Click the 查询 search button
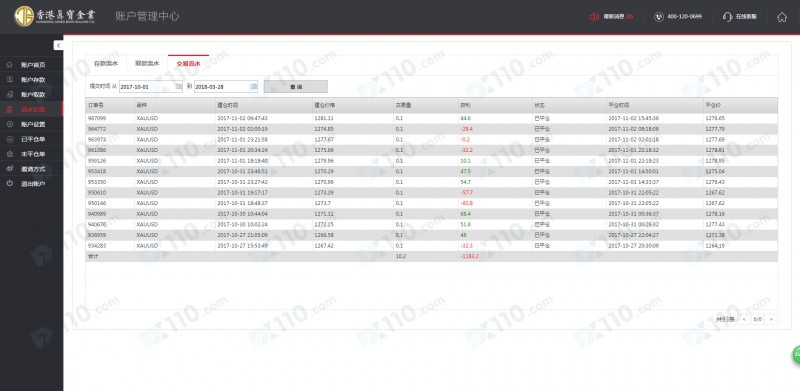The height and width of the screenshot is (391, 800). pyautogui.click(x=295, y=87)
